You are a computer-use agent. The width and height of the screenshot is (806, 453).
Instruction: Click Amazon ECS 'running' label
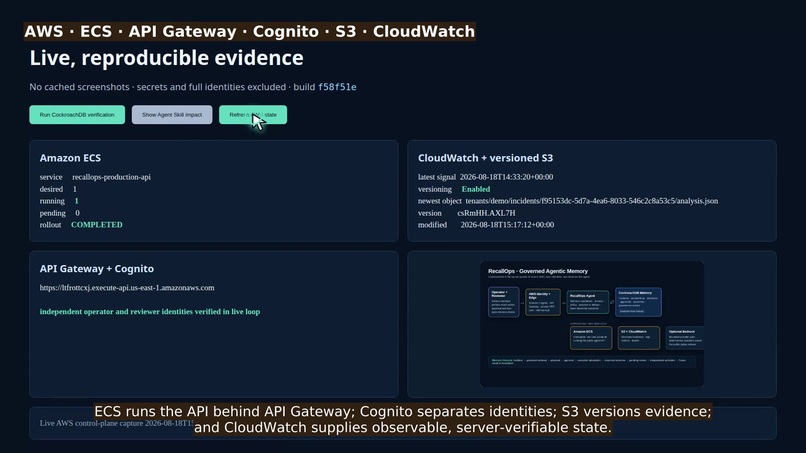coord(52,201)
